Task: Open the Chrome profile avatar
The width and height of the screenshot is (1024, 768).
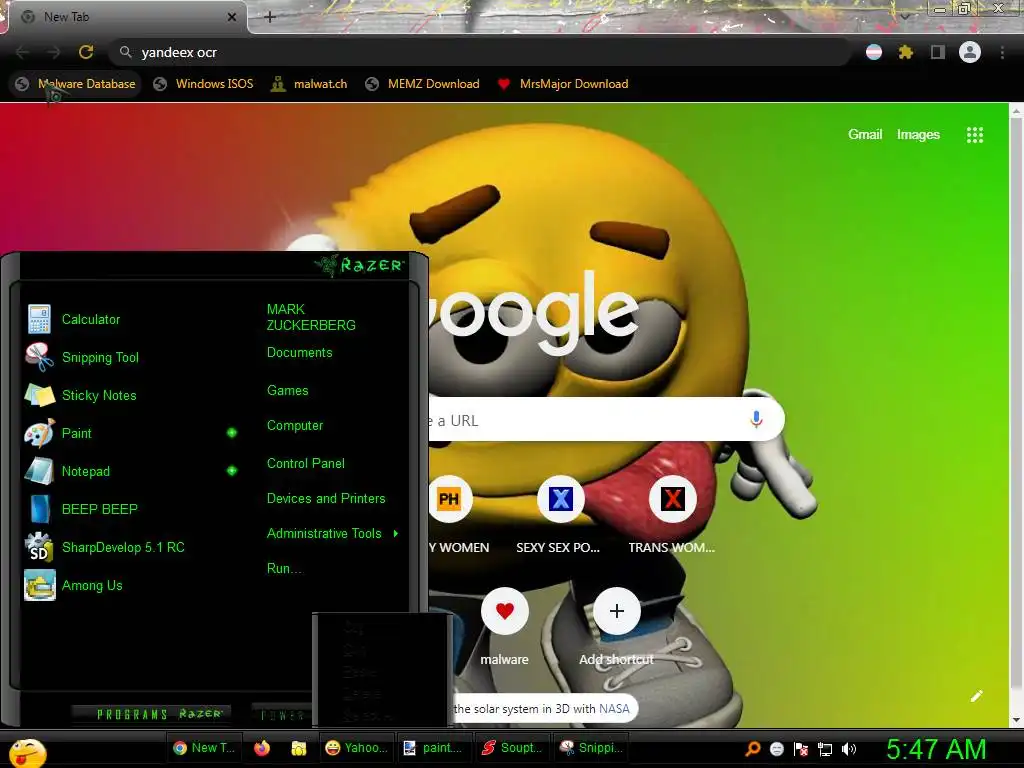Action: point(970,52)
